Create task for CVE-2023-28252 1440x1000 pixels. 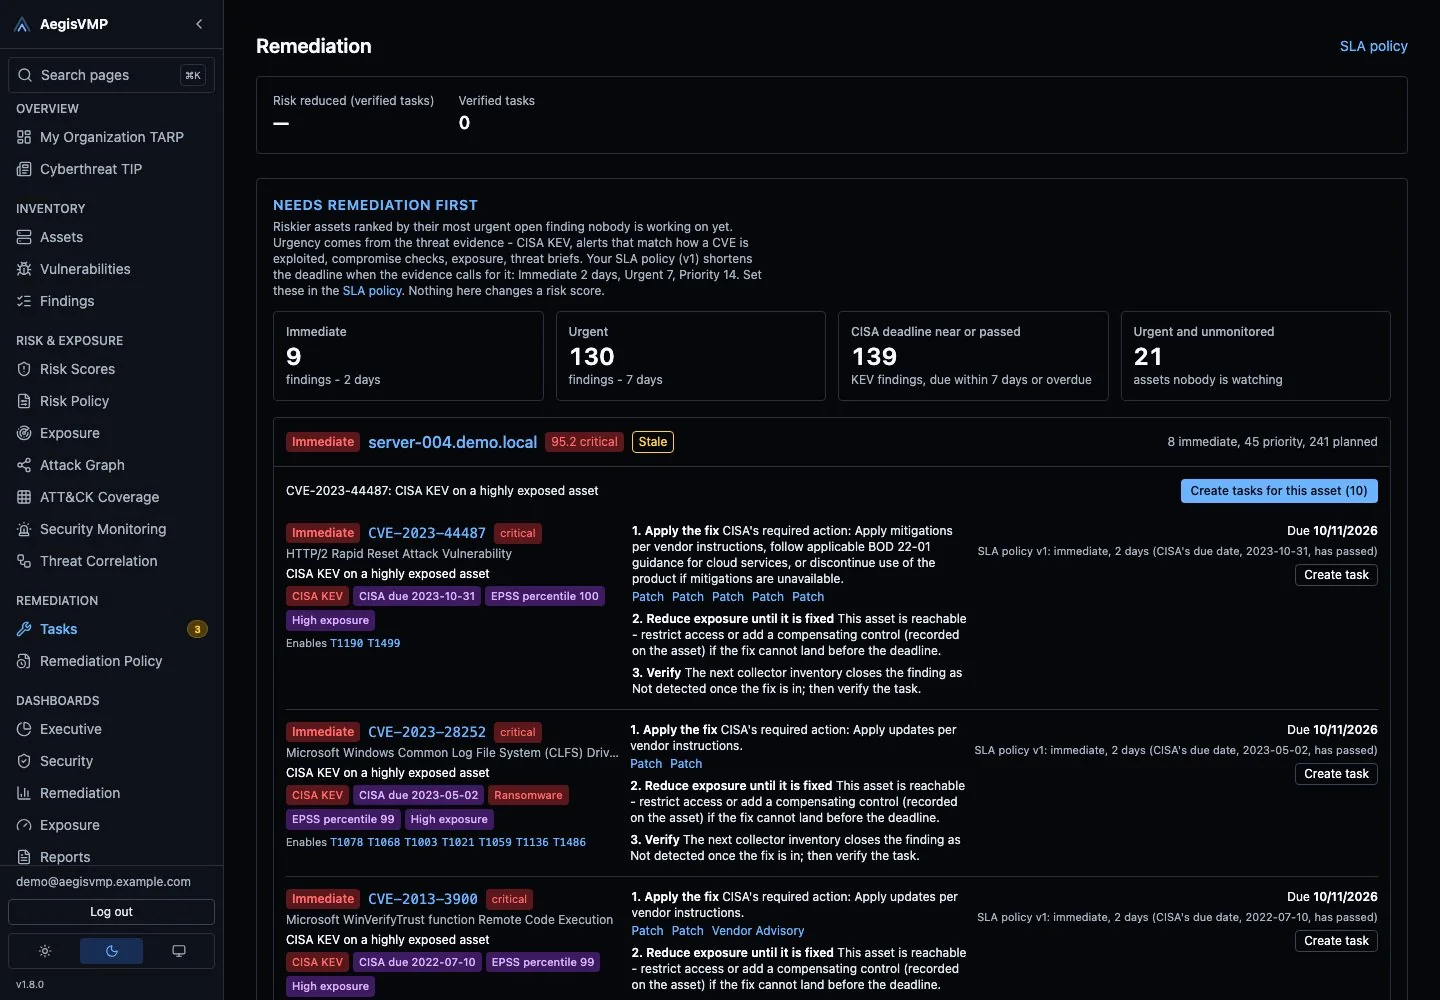[1336, 774]
